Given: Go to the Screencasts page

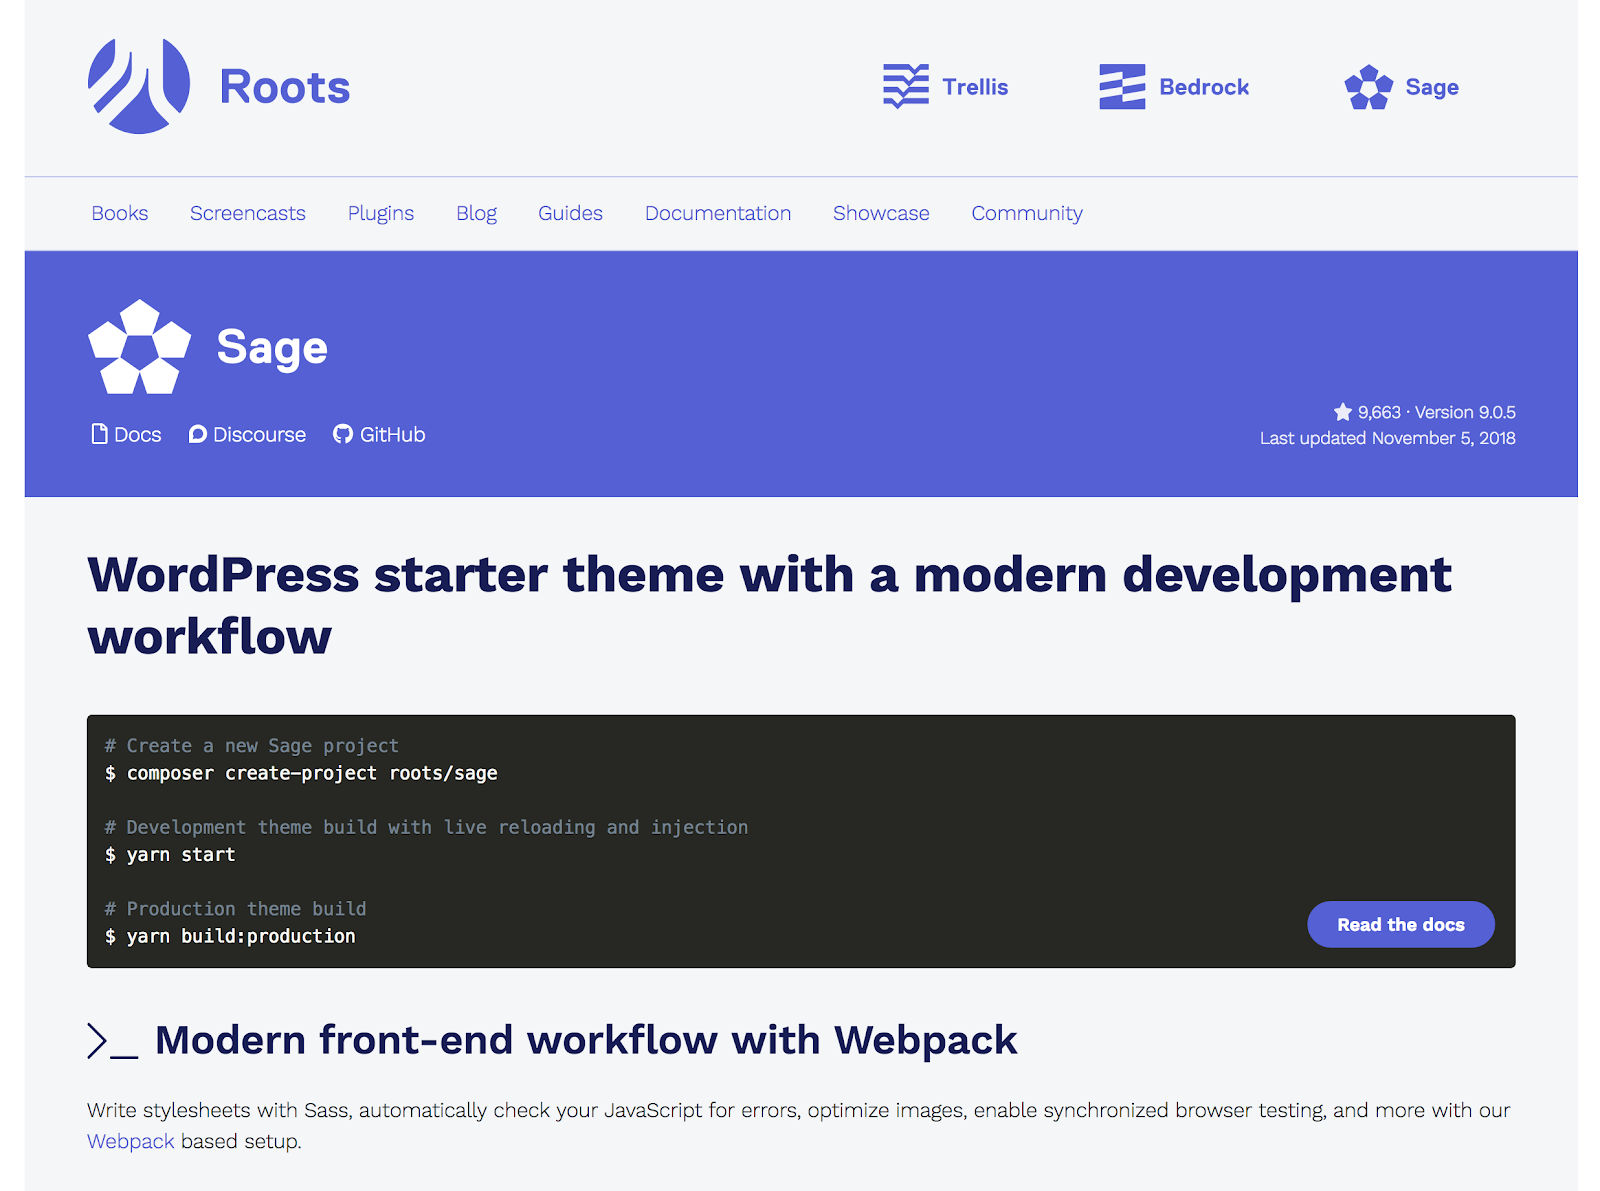Looking at the screenshot, I should click(247, 213).
